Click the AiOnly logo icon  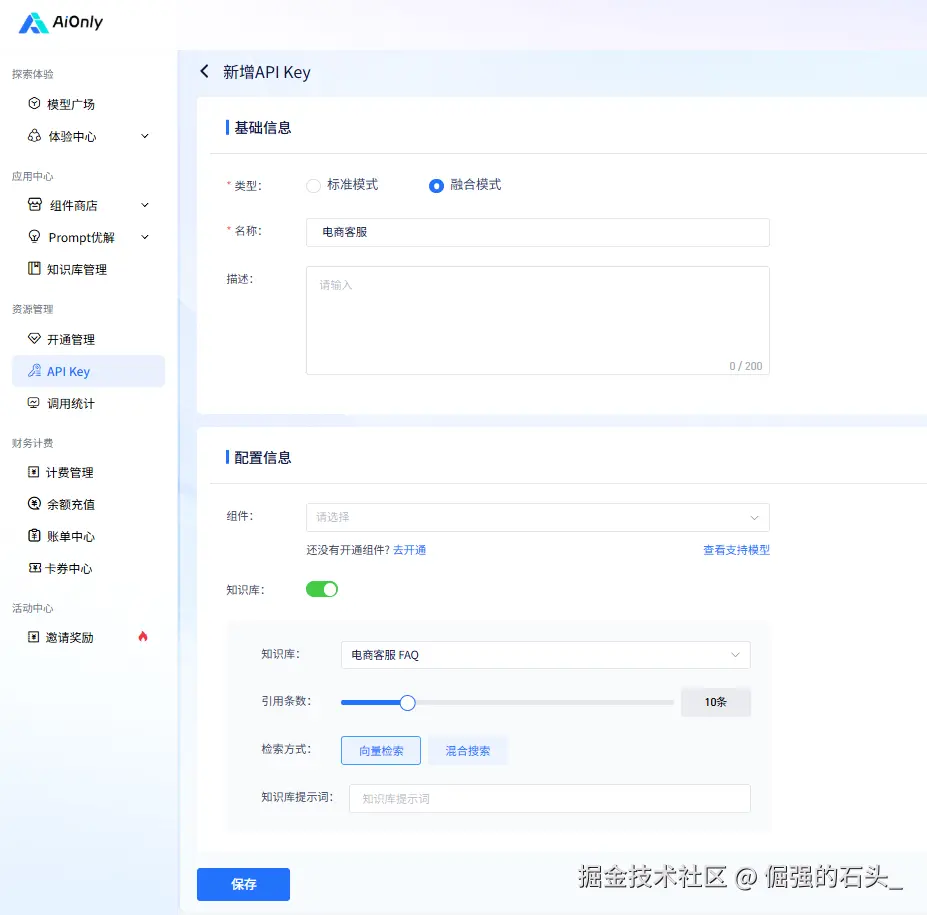click(x=33, y=23)
